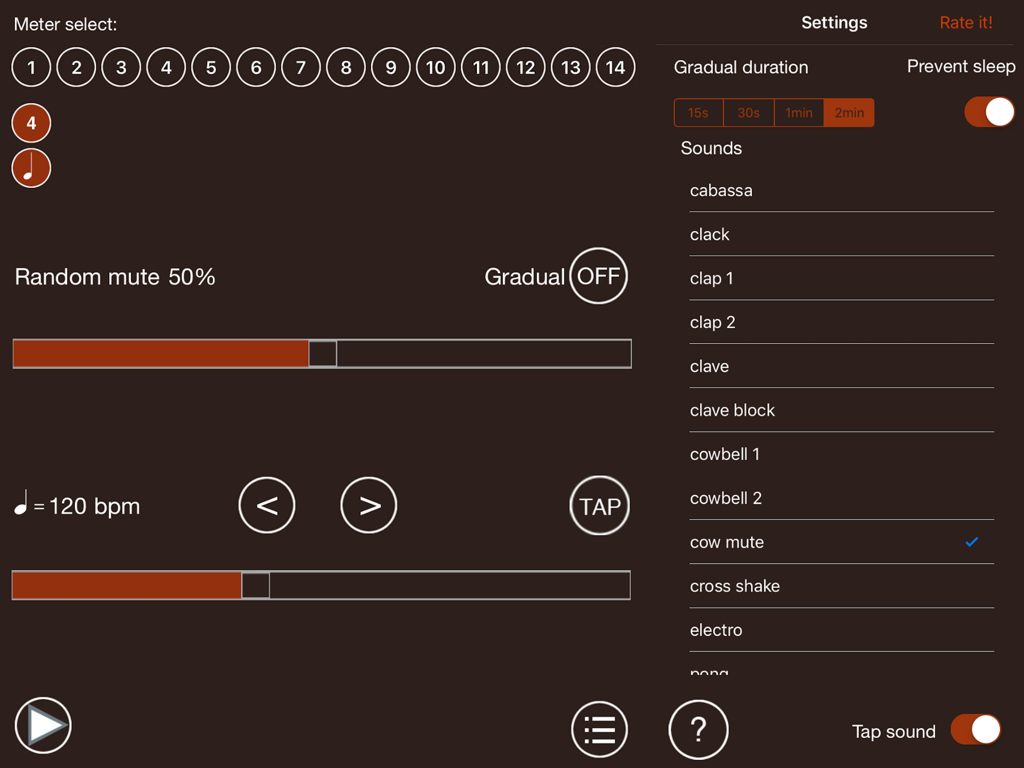
Task: Open the Settings tab
Action: point(834,21)
